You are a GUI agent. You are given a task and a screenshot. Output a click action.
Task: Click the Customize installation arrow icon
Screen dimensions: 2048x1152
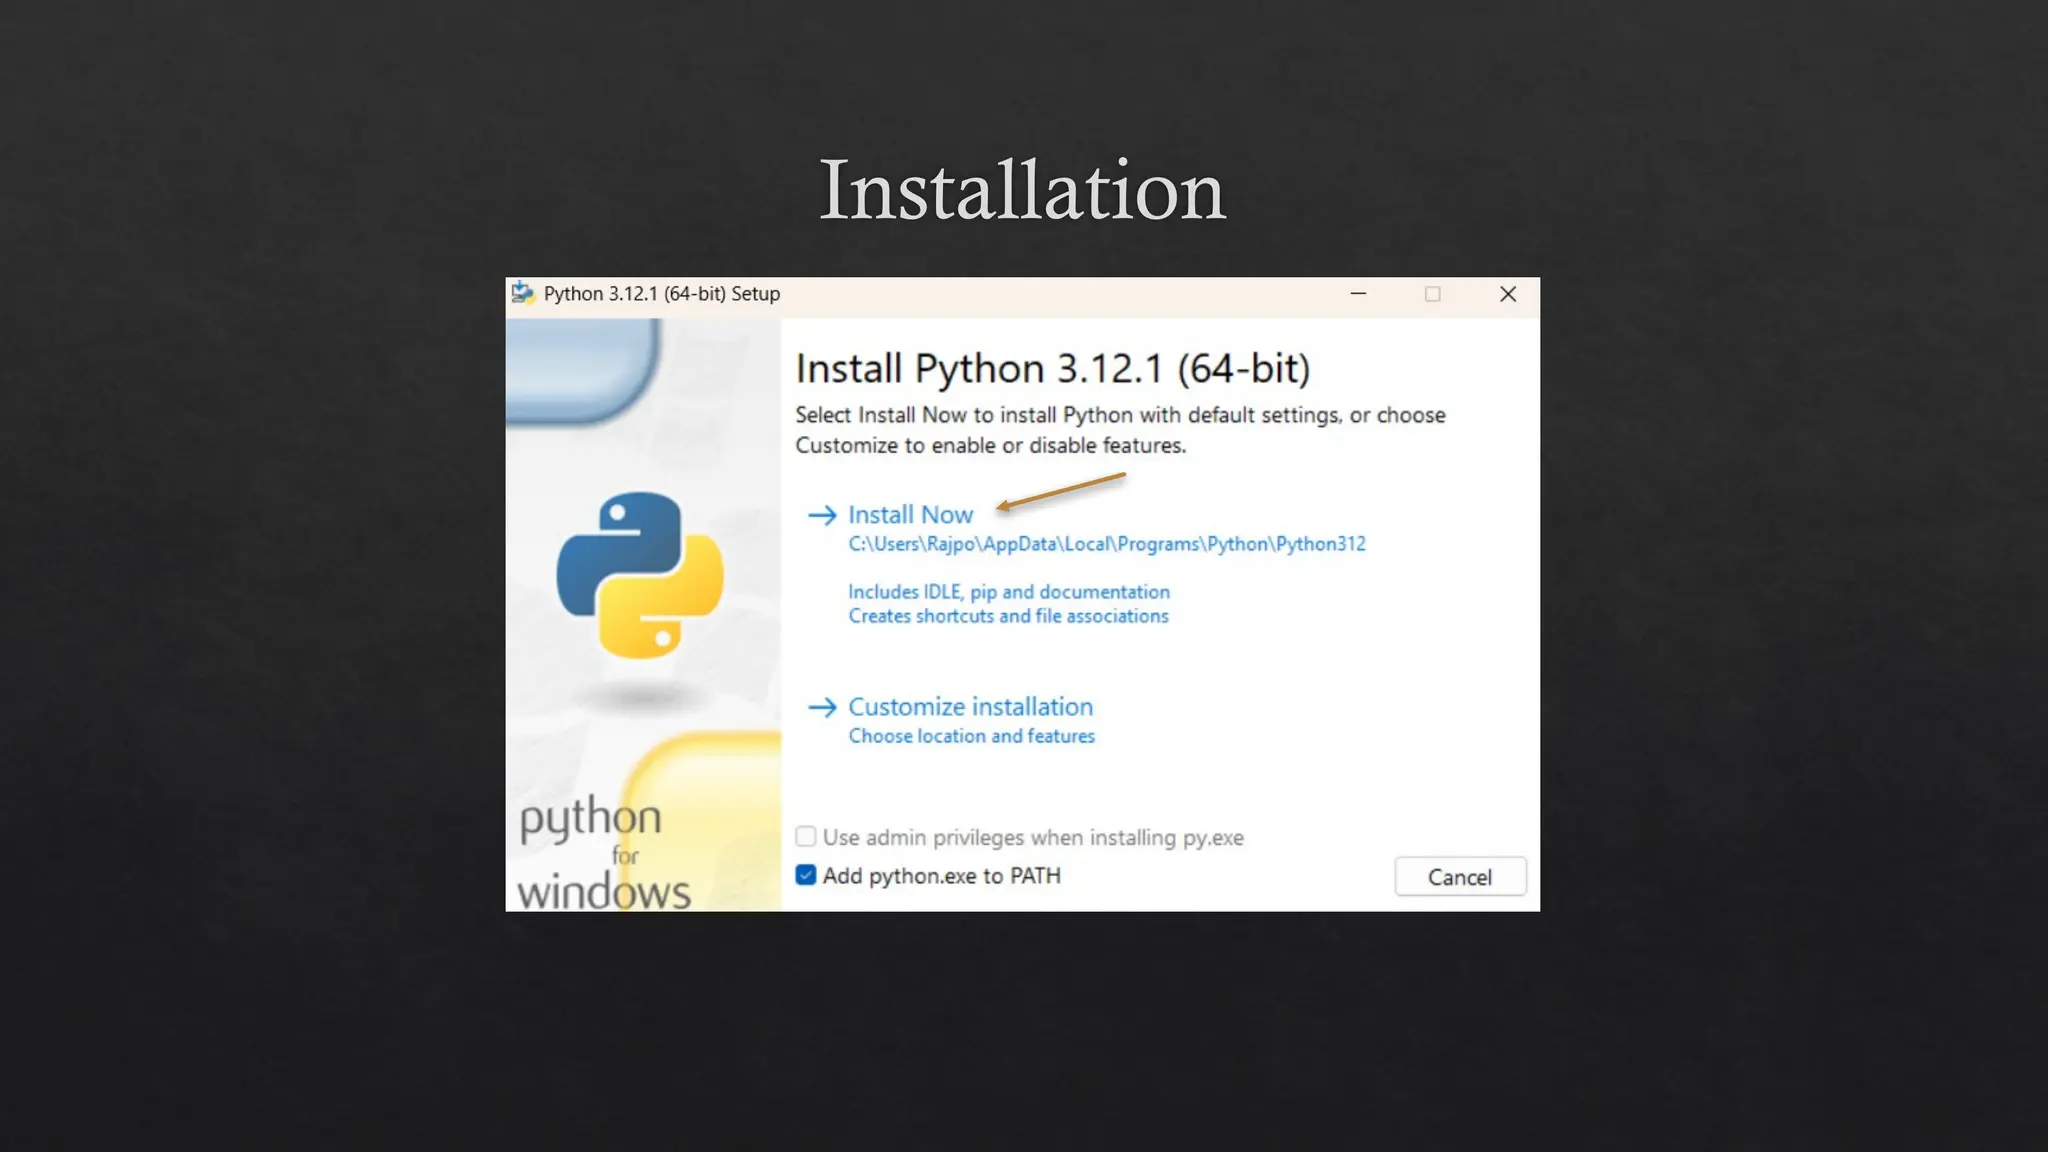tap(822, 707)
